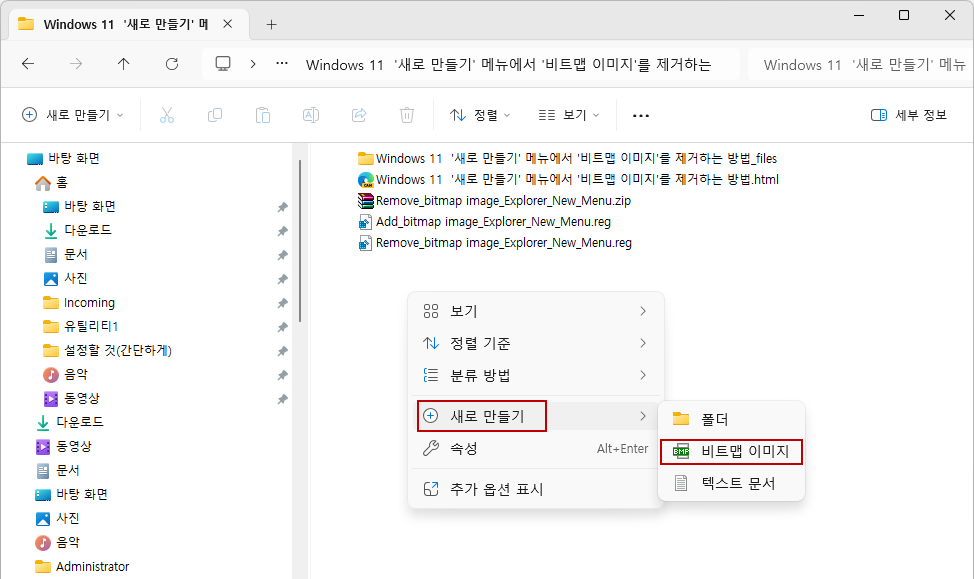Screen dimensions: 974x579
Task: Click the pin icon beside 설정할 것(간단하게)
Action: coord(283,351)
